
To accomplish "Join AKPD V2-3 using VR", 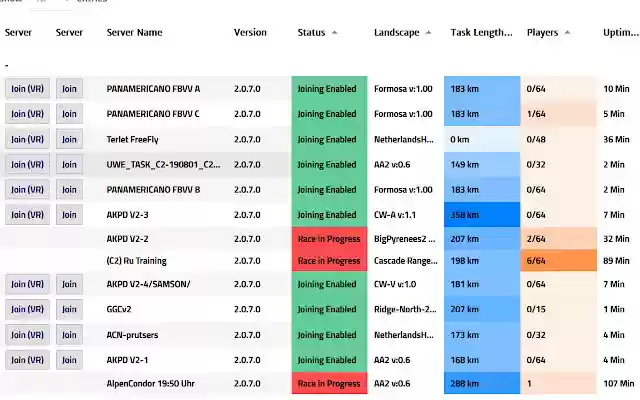I will [27, 214].
